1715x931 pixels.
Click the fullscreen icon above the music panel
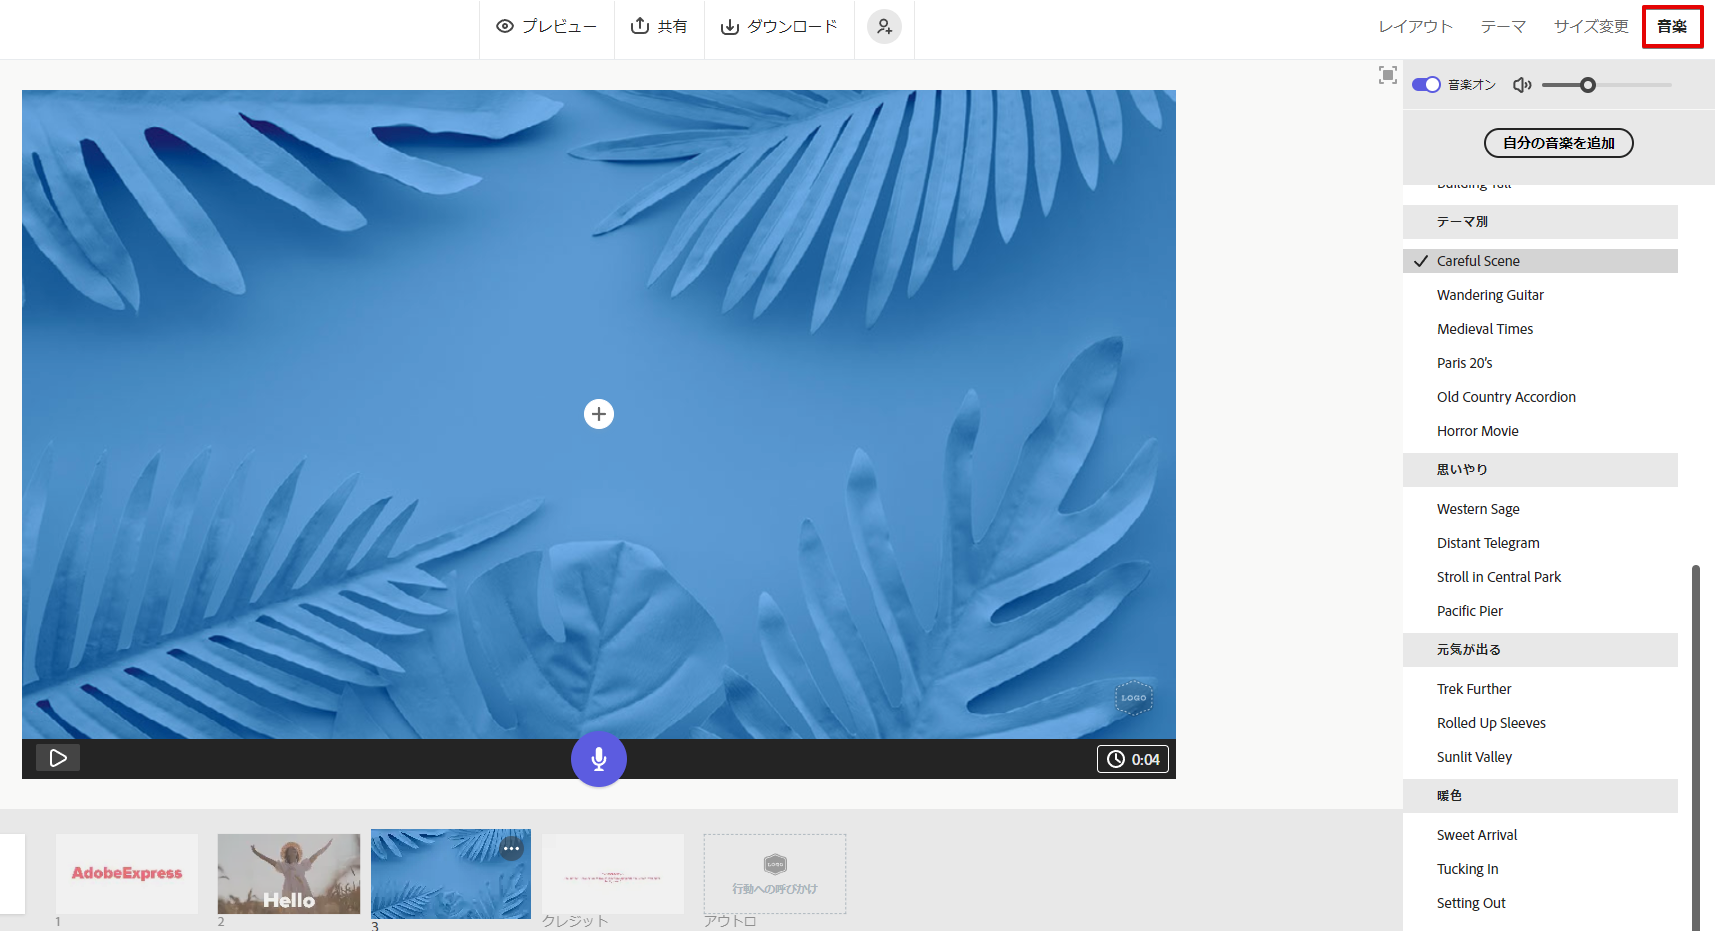coord(1387,74)
